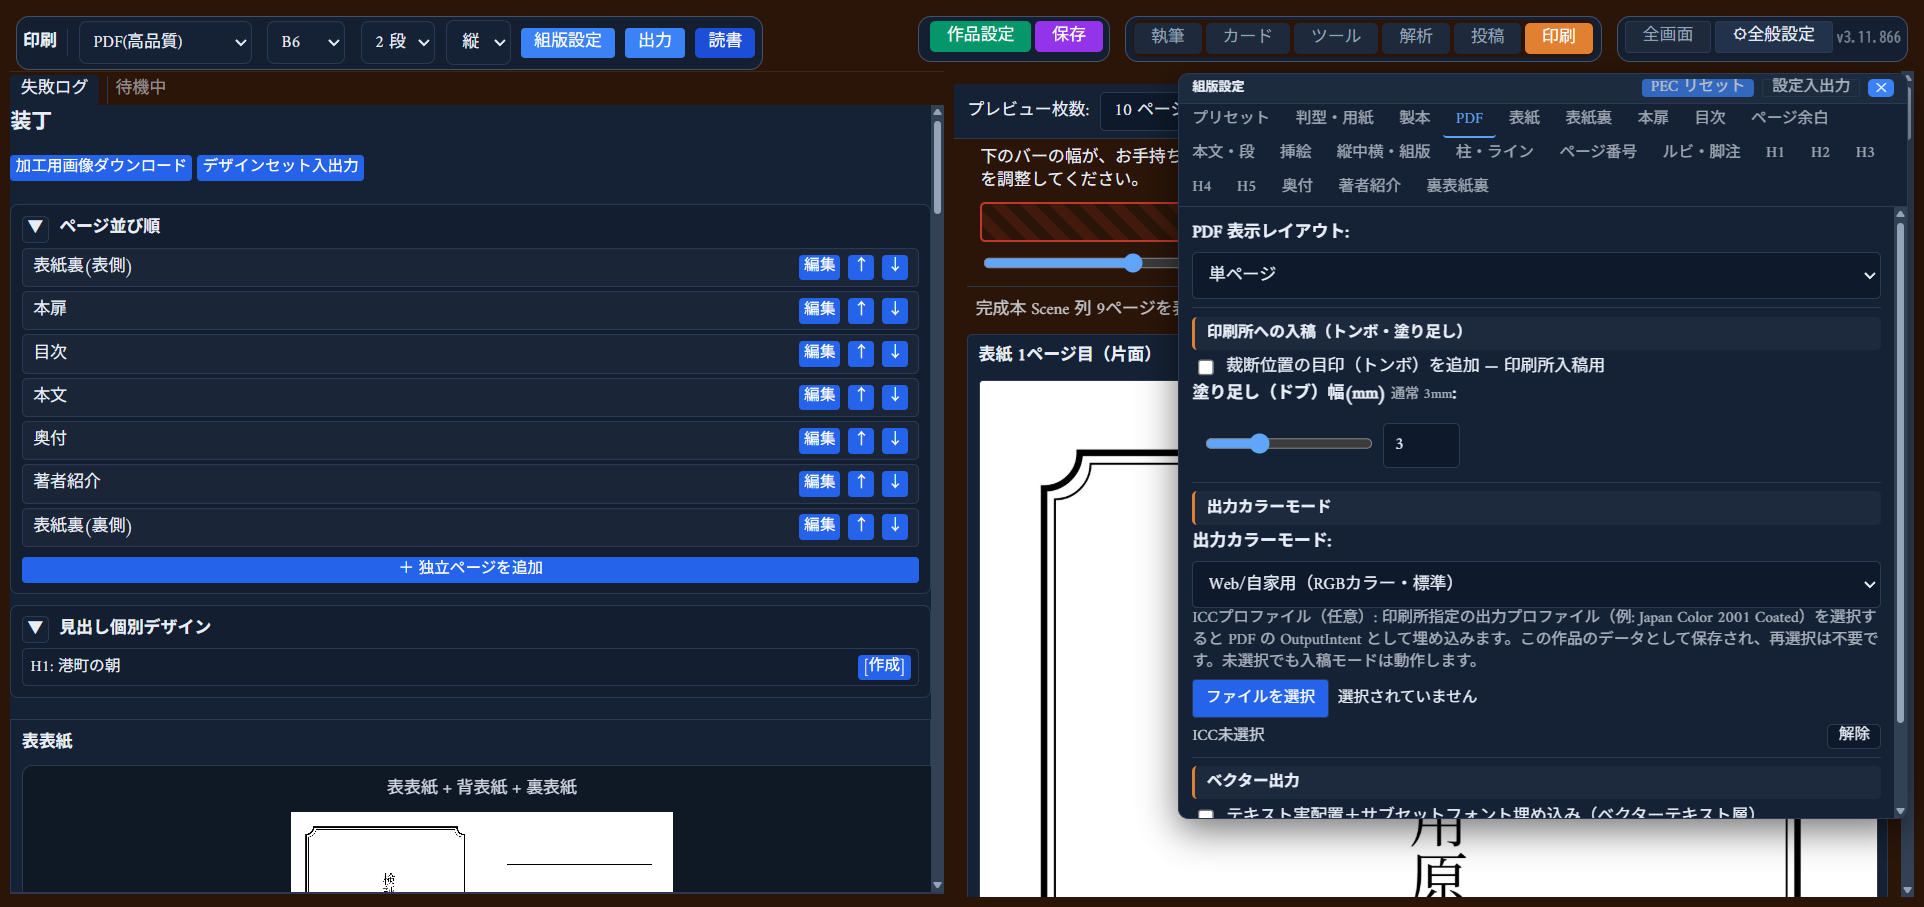1924x907 pixels.
Task: Switch to the 投稿 tab
Action: point(1487,37)
